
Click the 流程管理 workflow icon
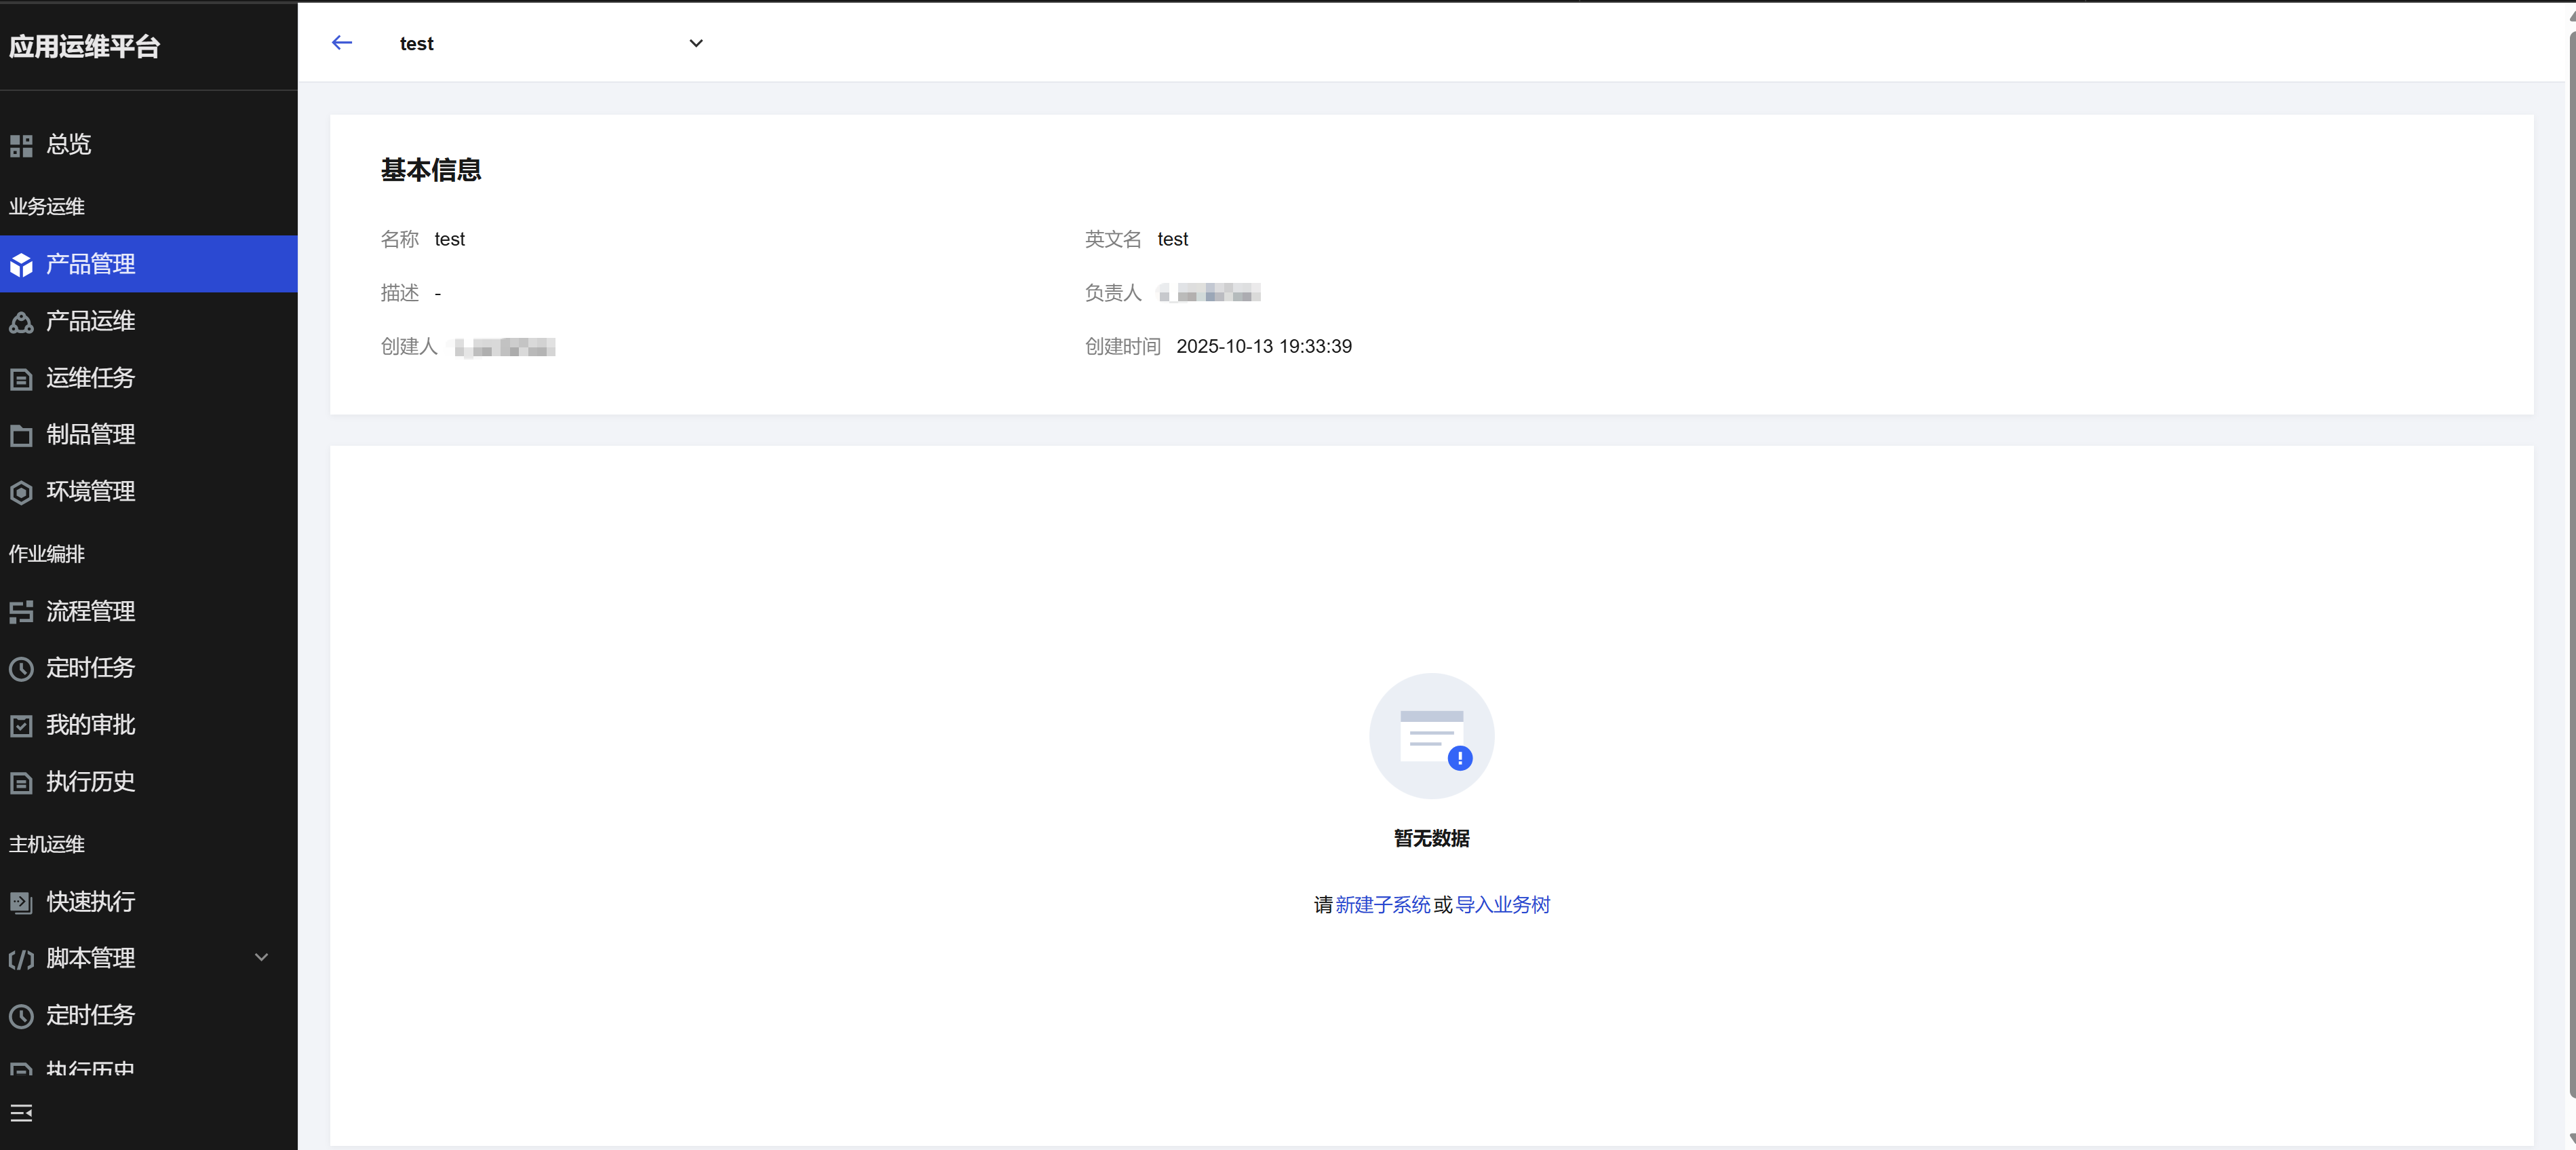[x=21, y=612]
